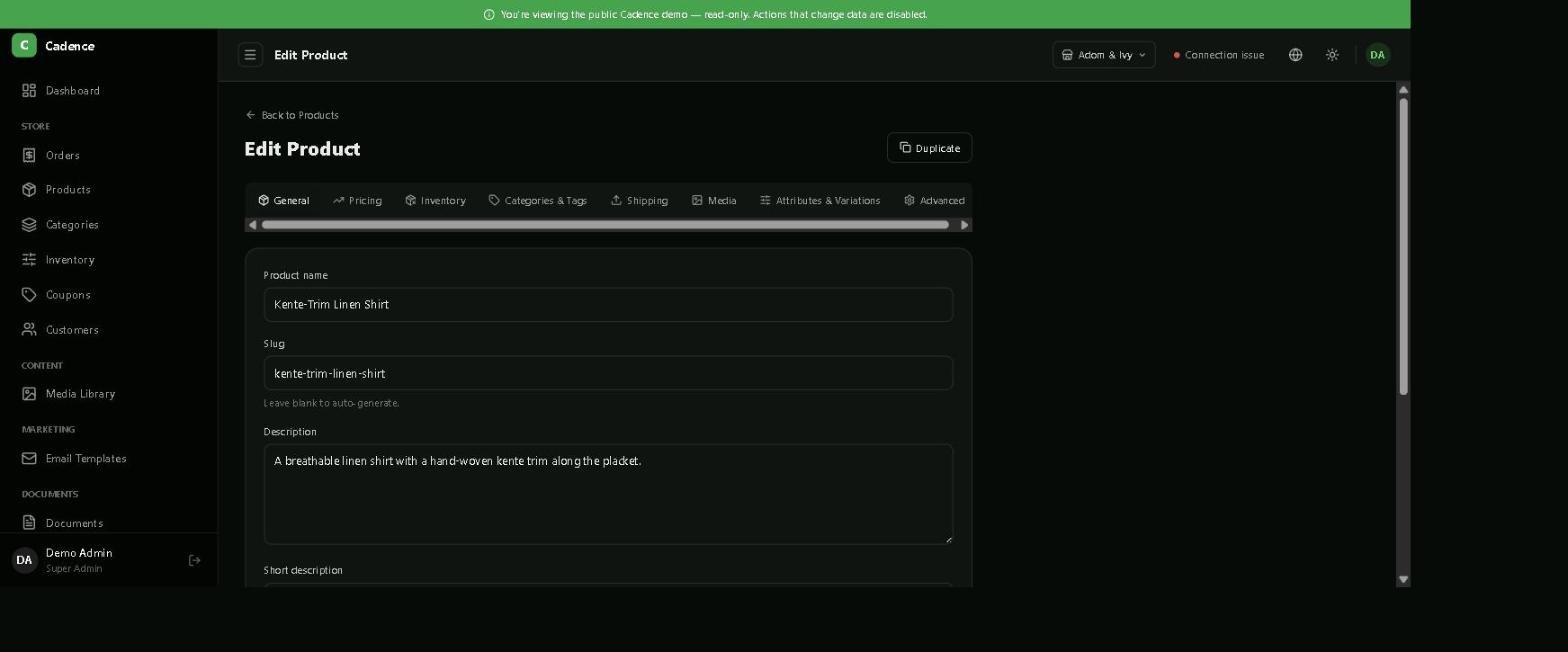Click the Description textarea resize handle
The image size is (1568, 652).
[x=947, y=539]
